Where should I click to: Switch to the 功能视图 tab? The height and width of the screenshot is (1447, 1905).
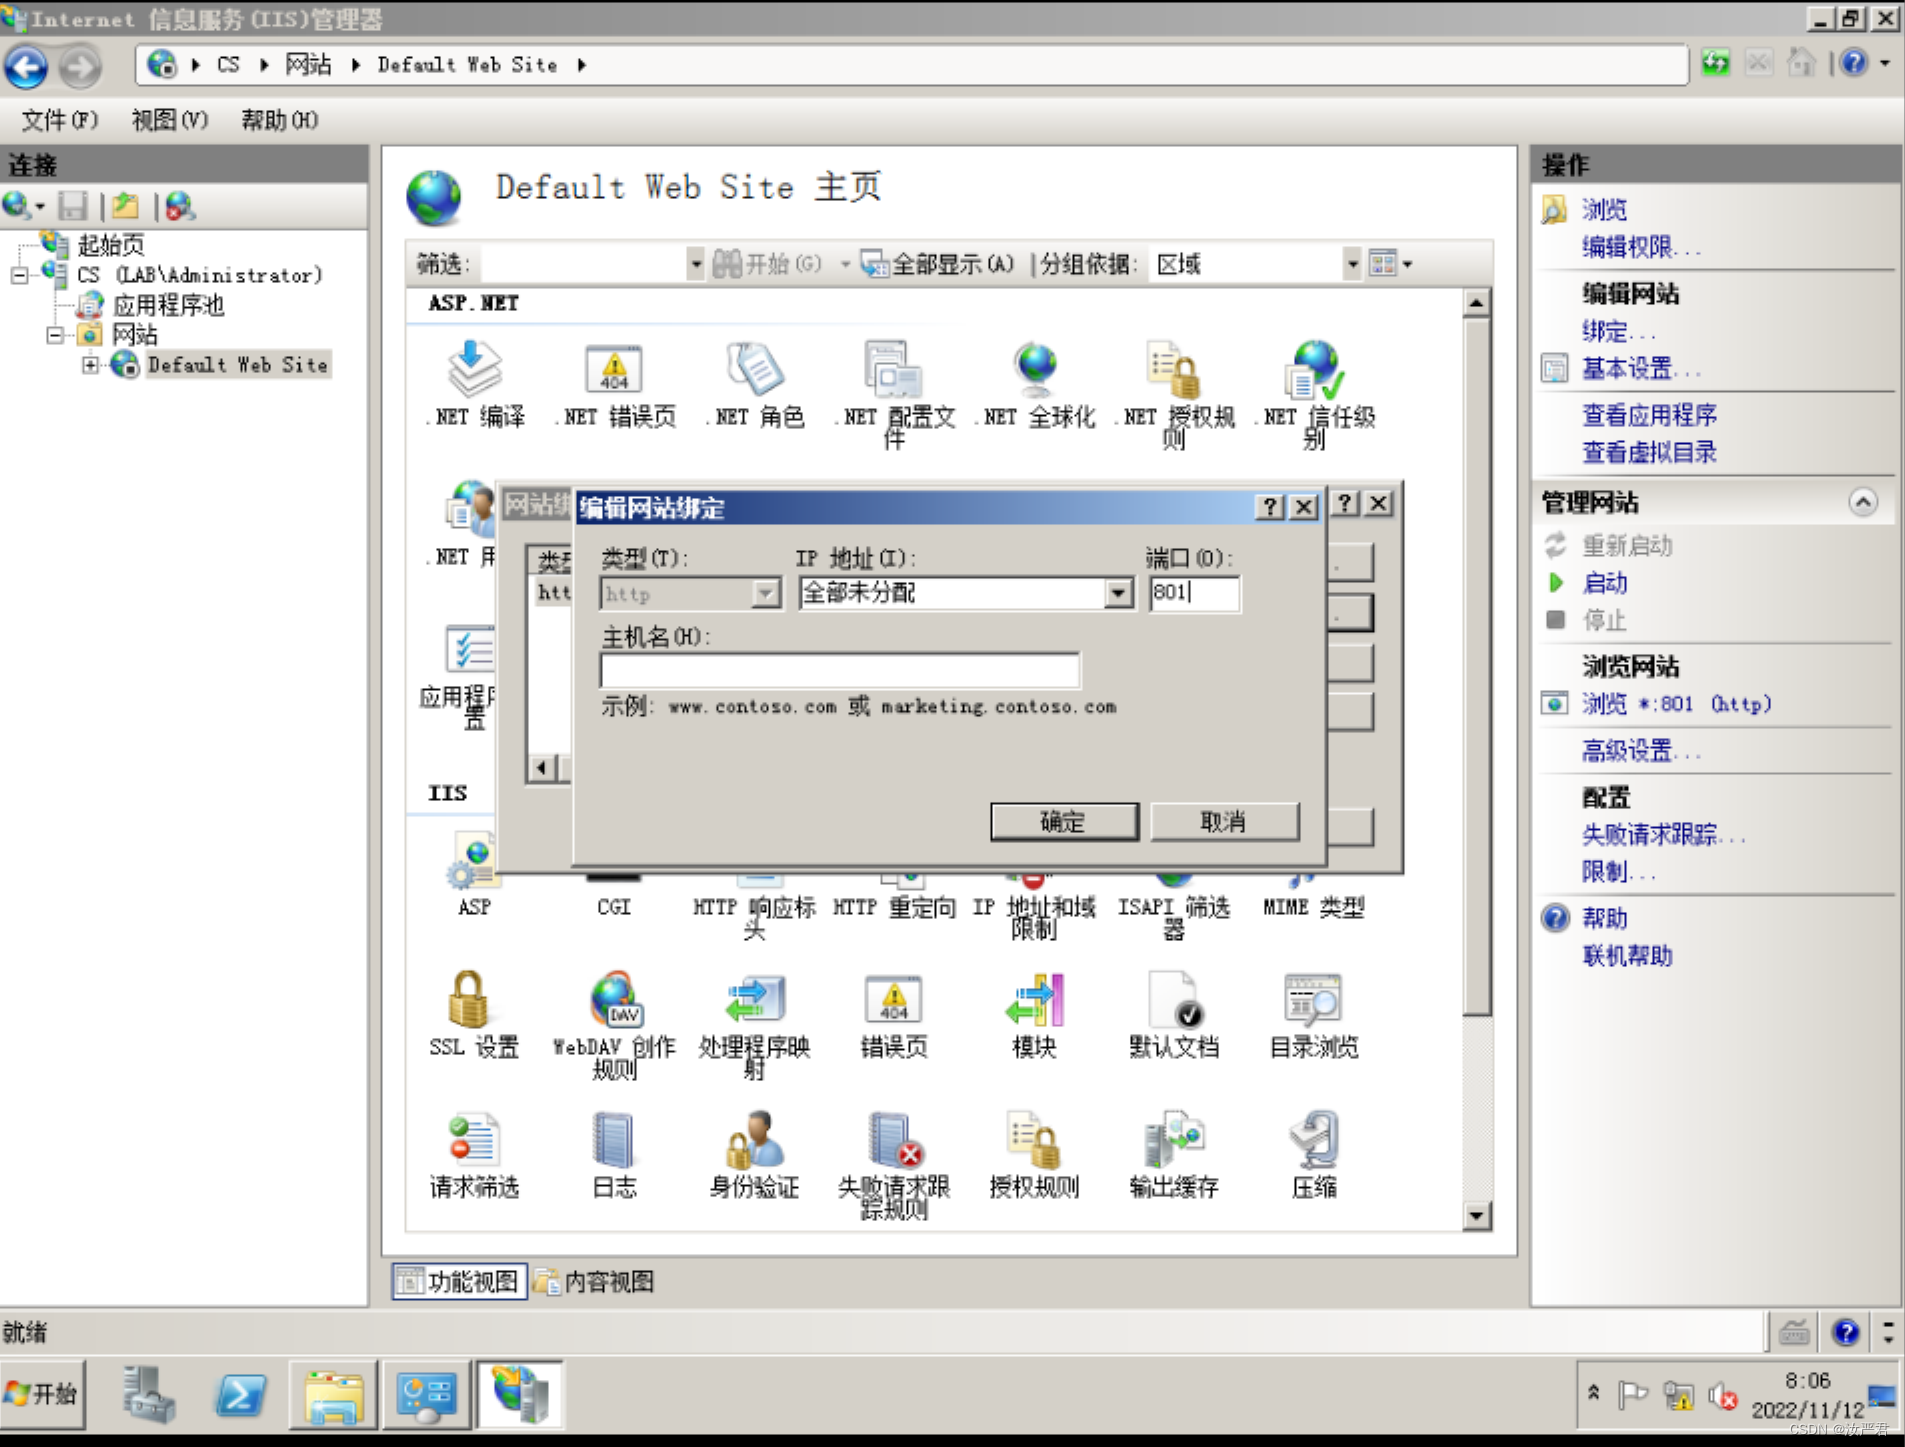point(459,1281)
